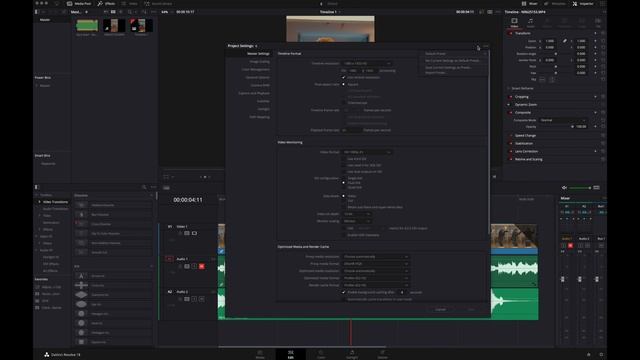Open the Media page icon

click(x=260, y=354)
